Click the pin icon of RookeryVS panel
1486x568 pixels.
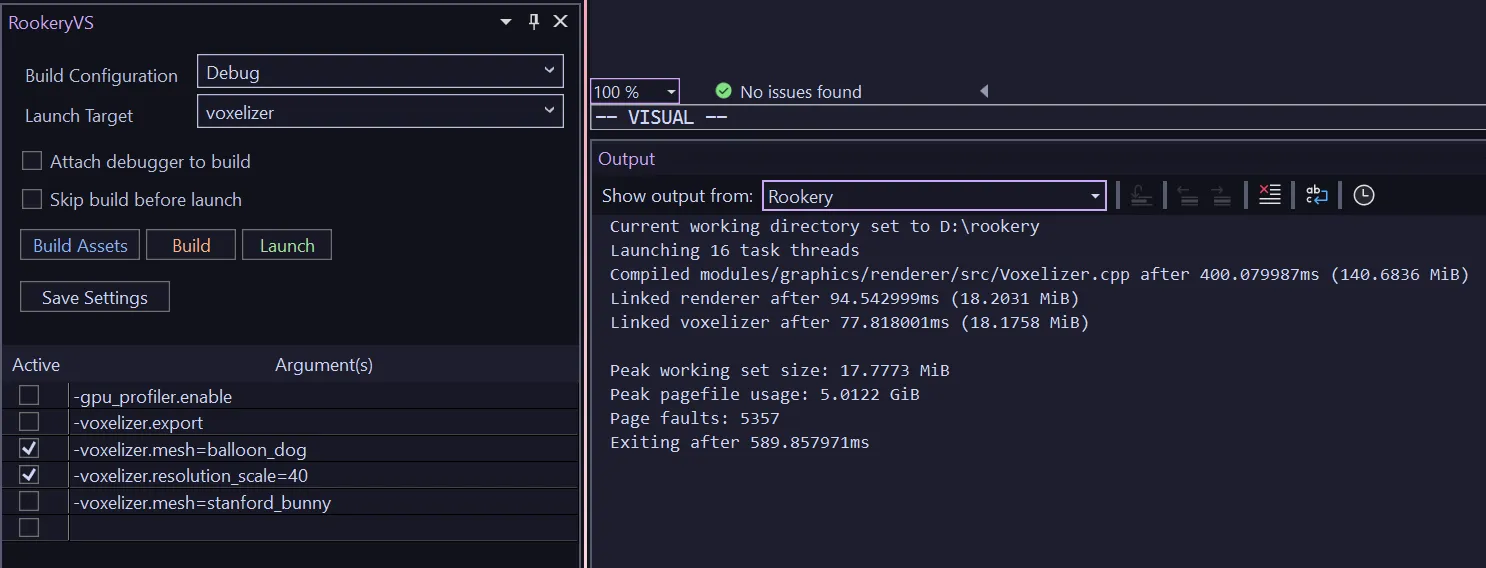534,22
